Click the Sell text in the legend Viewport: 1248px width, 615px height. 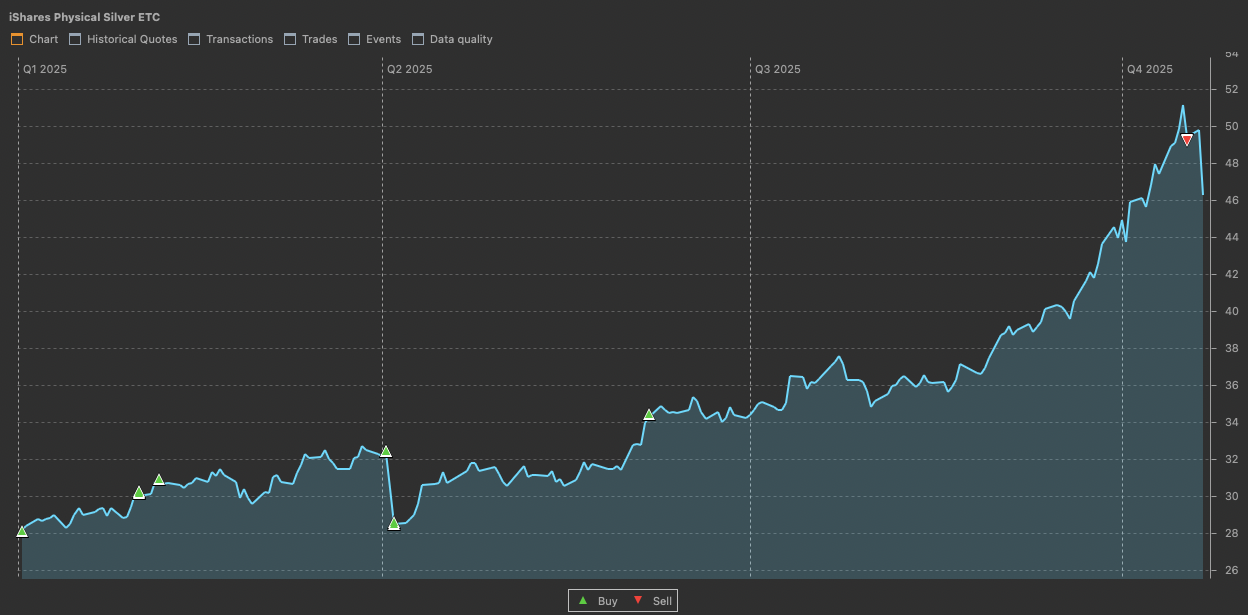coord(662,601)
